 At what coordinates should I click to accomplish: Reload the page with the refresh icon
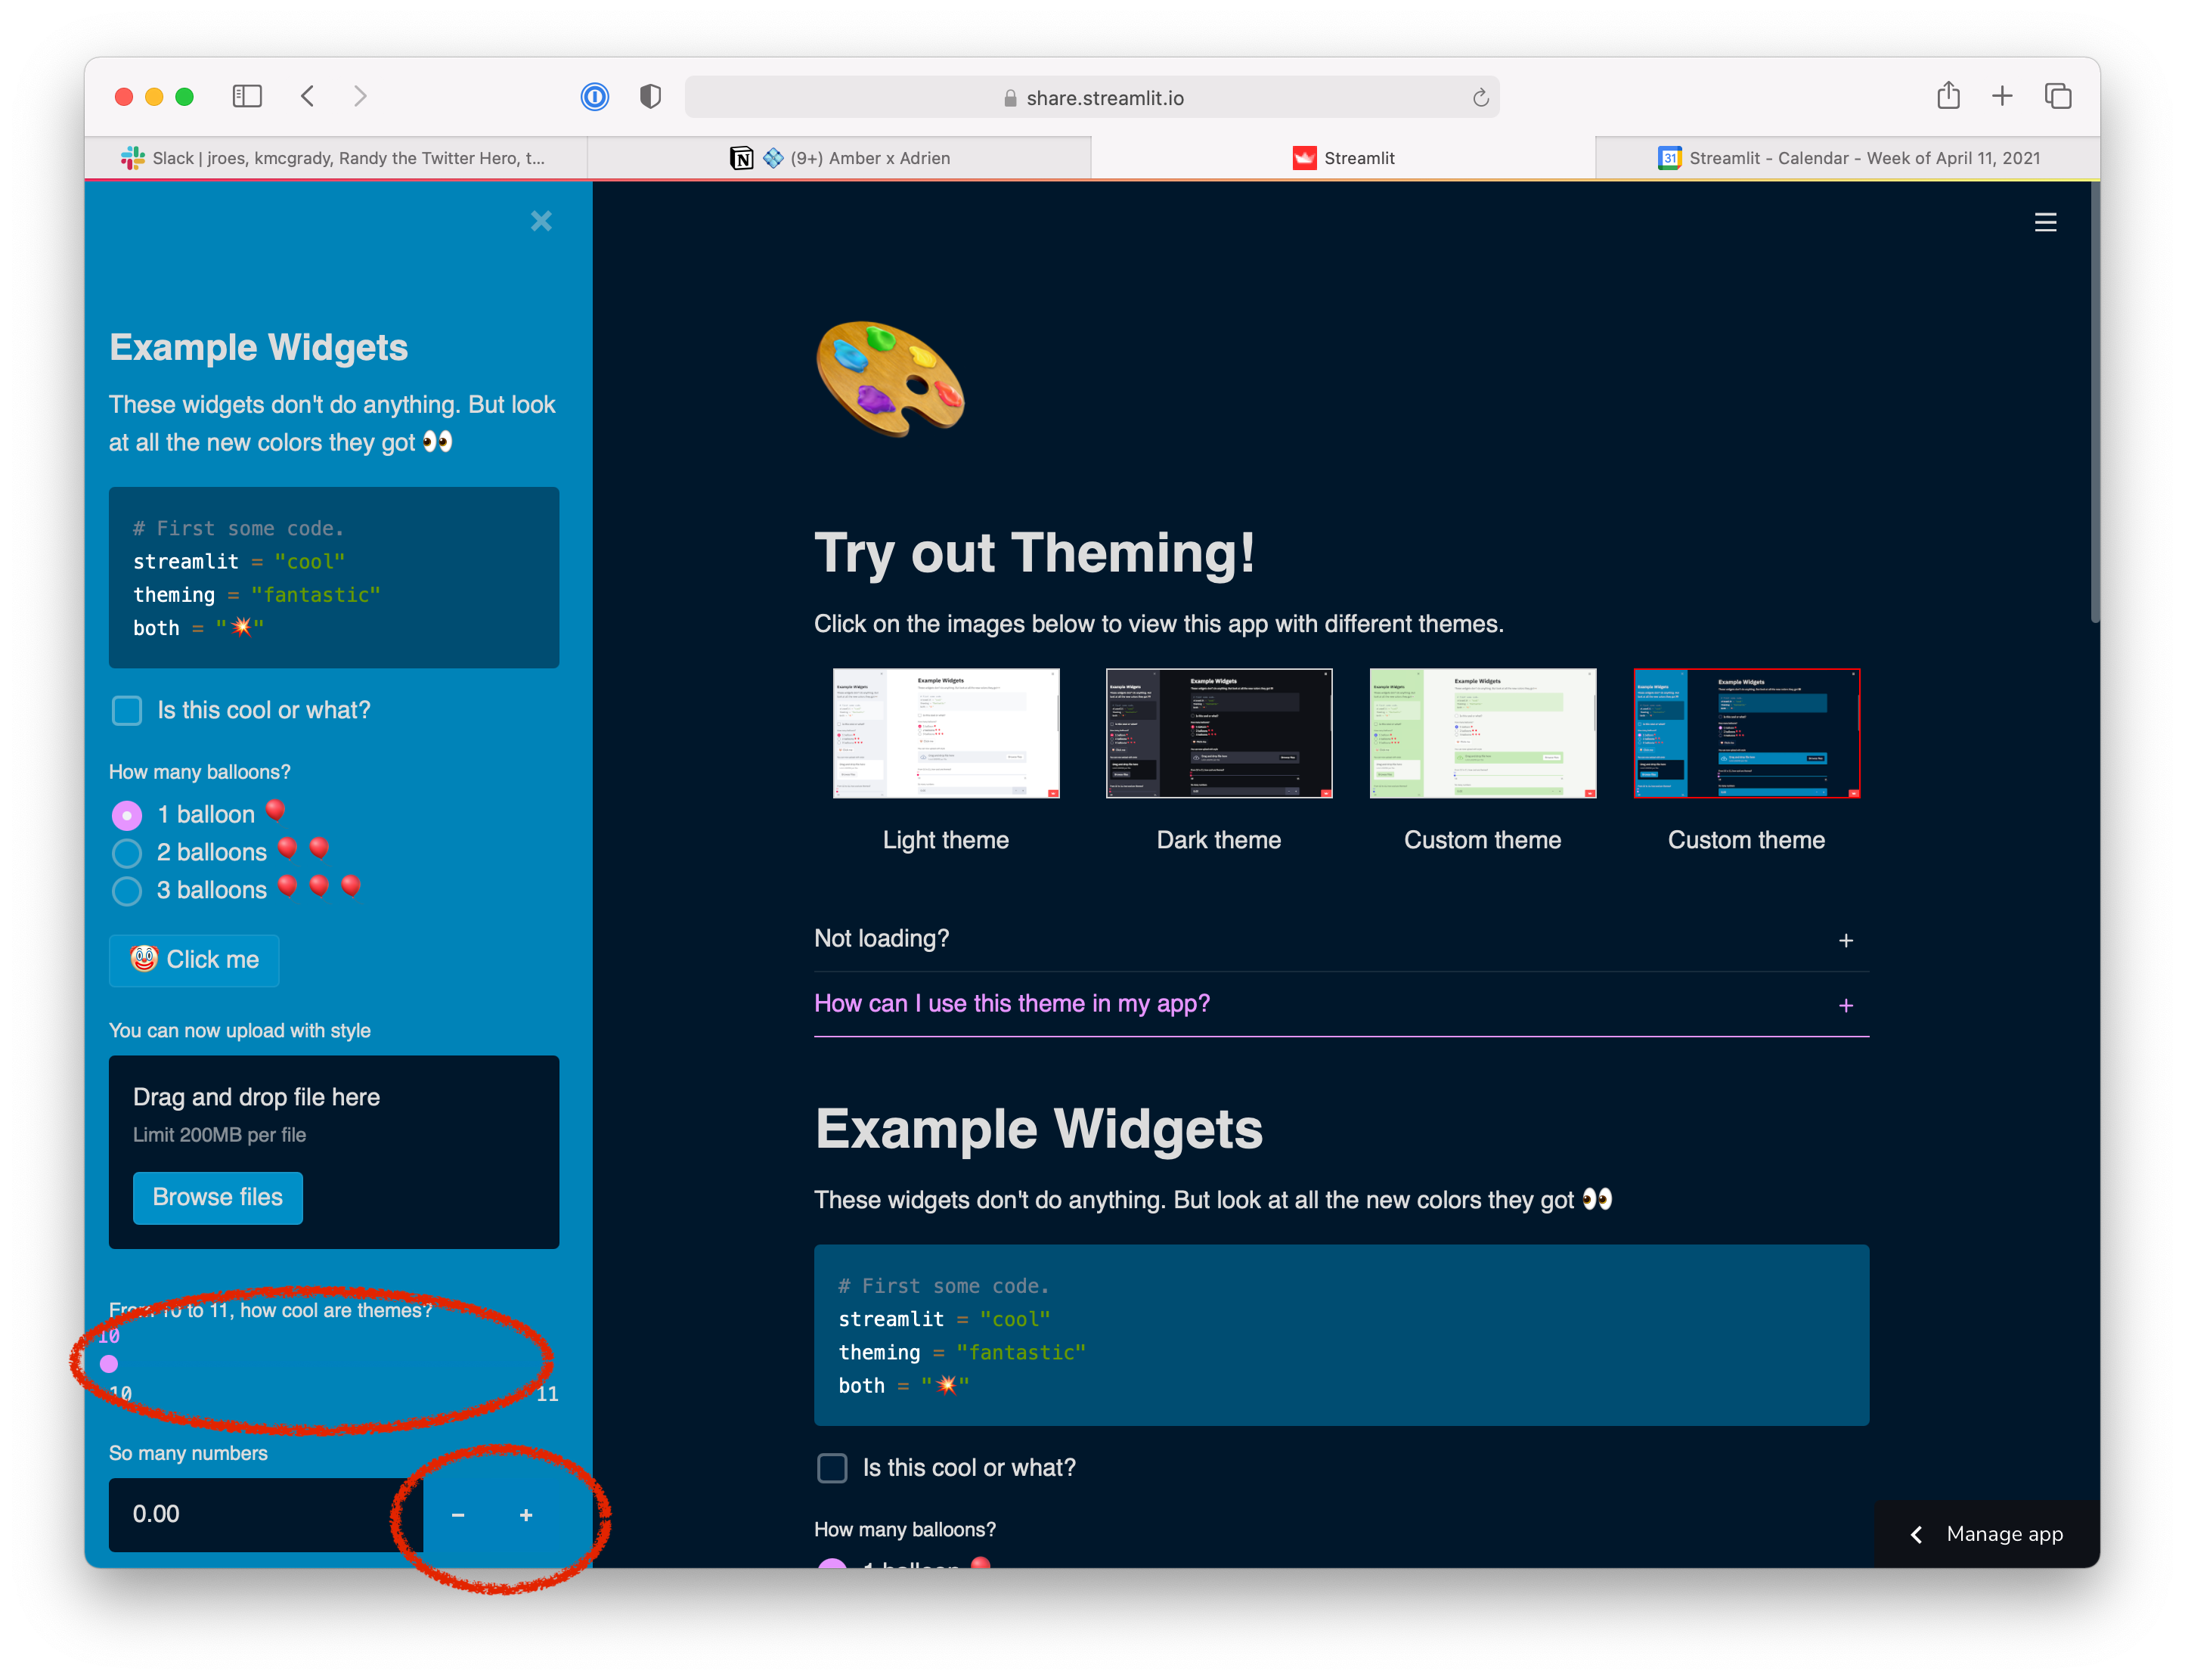click(x=1480, y=97)
